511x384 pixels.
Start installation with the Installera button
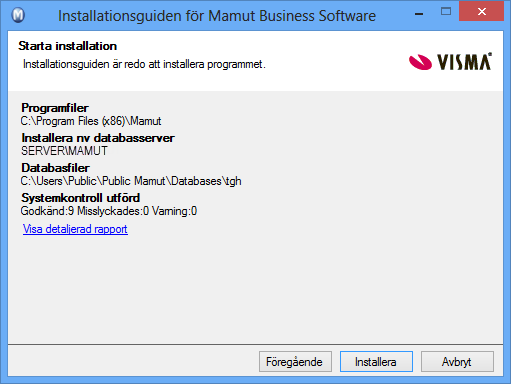pos(376,362)
